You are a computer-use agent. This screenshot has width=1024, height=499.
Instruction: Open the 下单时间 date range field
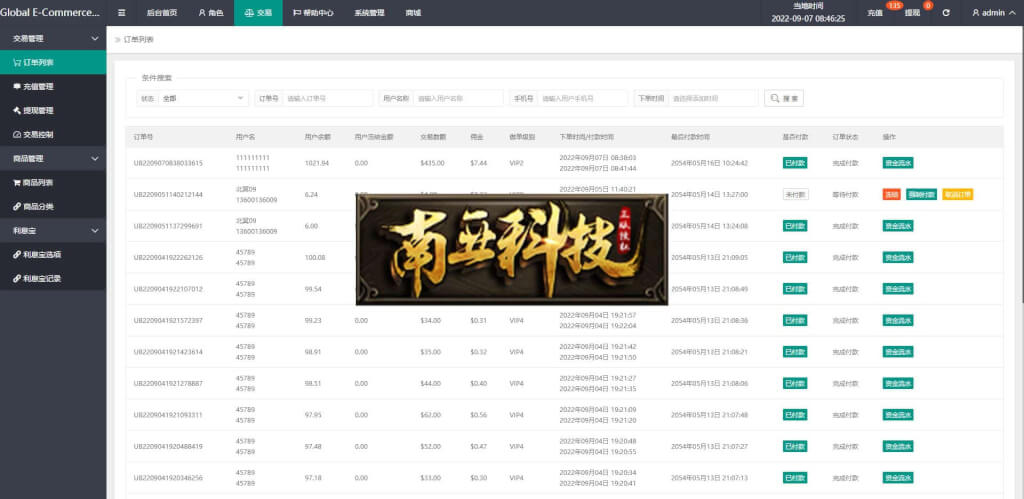coord(712,99)
